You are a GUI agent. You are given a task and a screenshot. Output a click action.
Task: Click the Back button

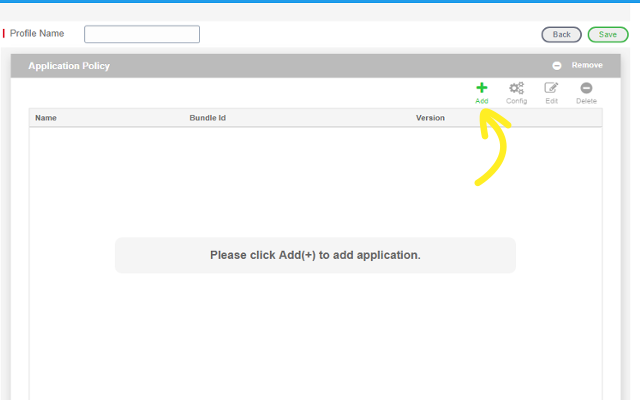coord(562,35)
